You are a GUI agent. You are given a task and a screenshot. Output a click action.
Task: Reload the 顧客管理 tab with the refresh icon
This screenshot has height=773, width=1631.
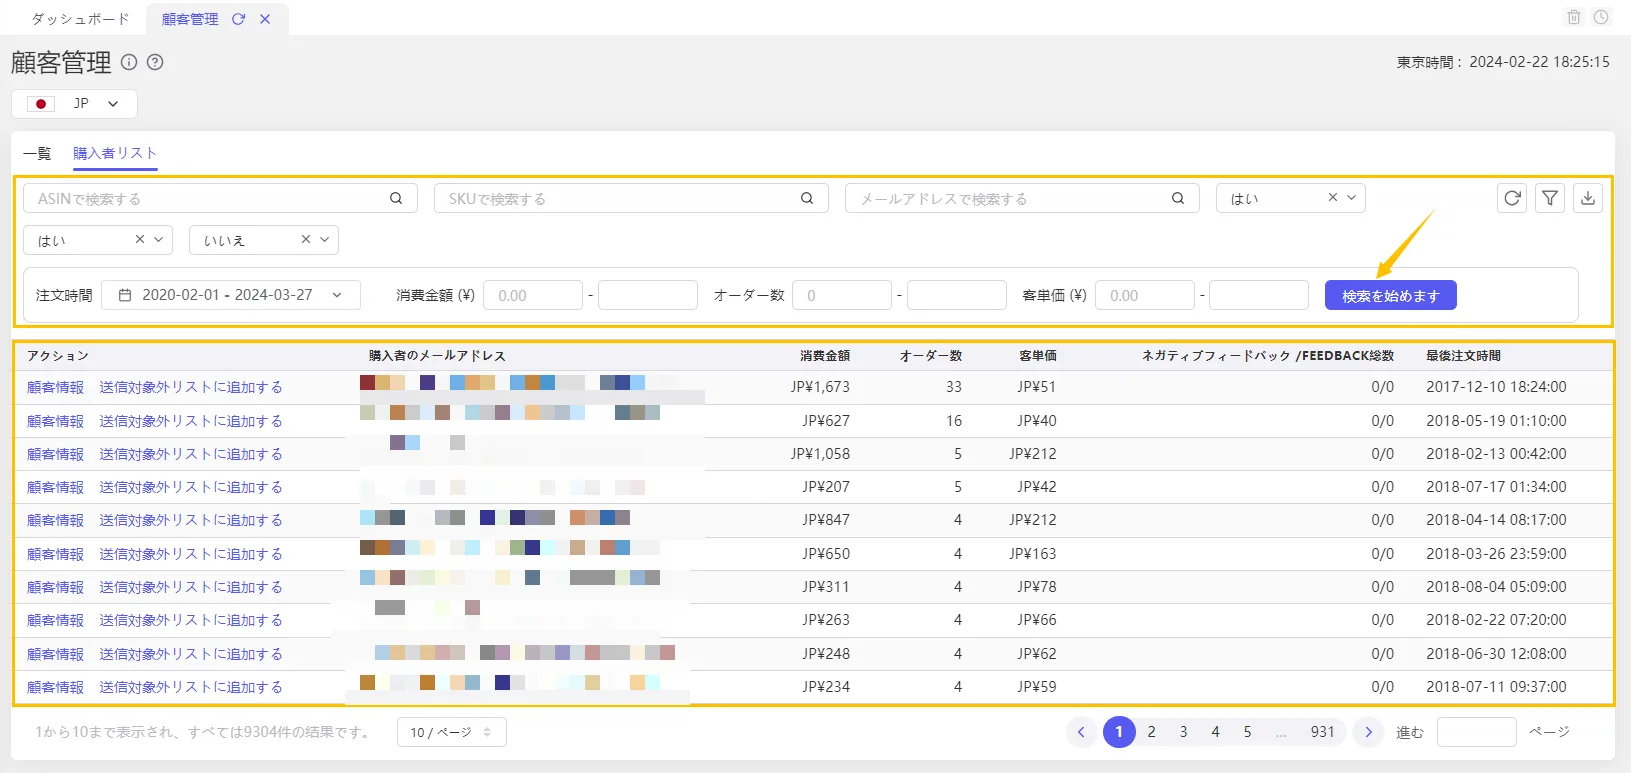(238, 19)
